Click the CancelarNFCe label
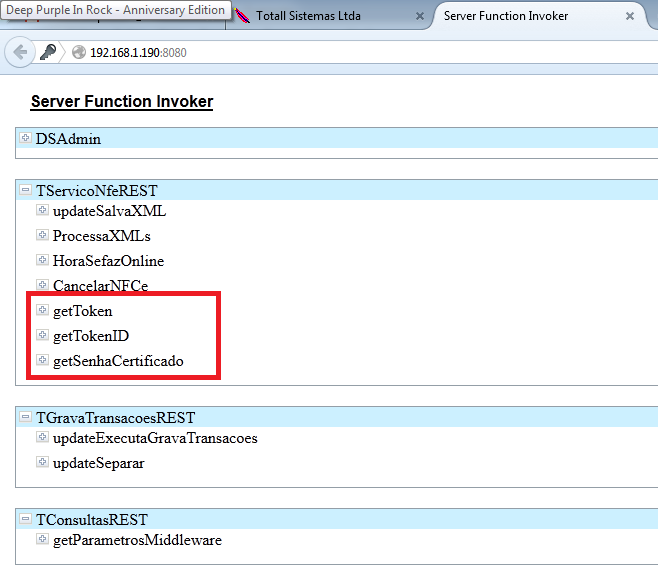The width and height of the screenshot is (658, 579). (x=101, y=286)
